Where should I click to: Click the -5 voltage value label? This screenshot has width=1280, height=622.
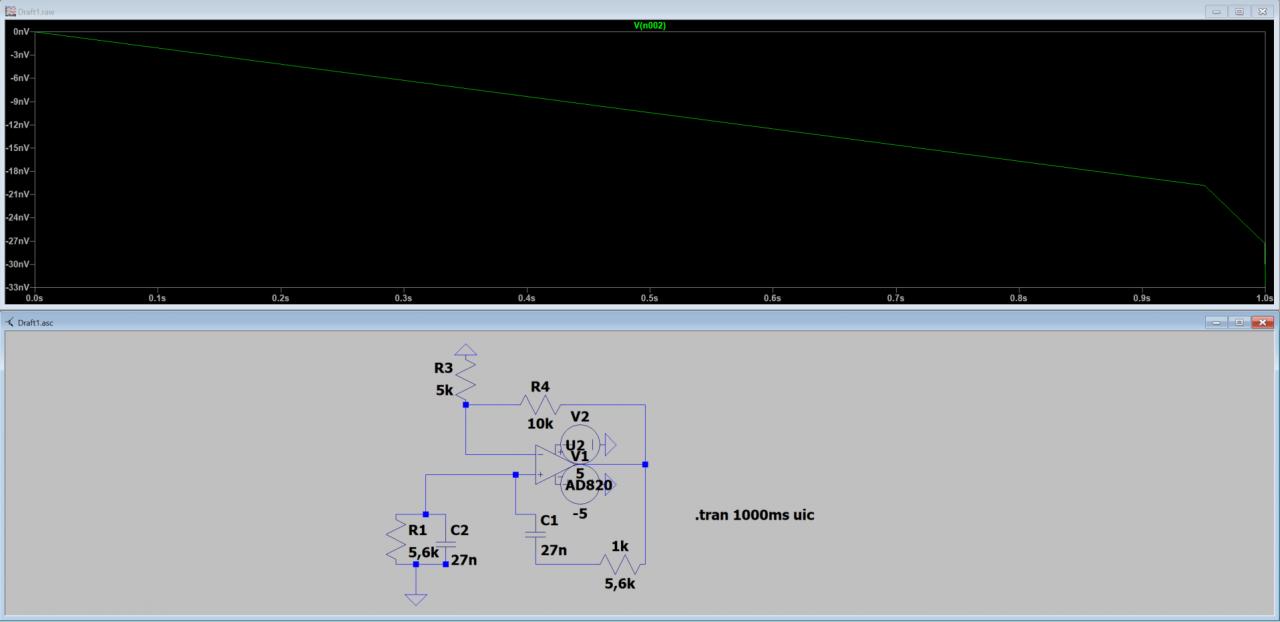tap(580, 514)
